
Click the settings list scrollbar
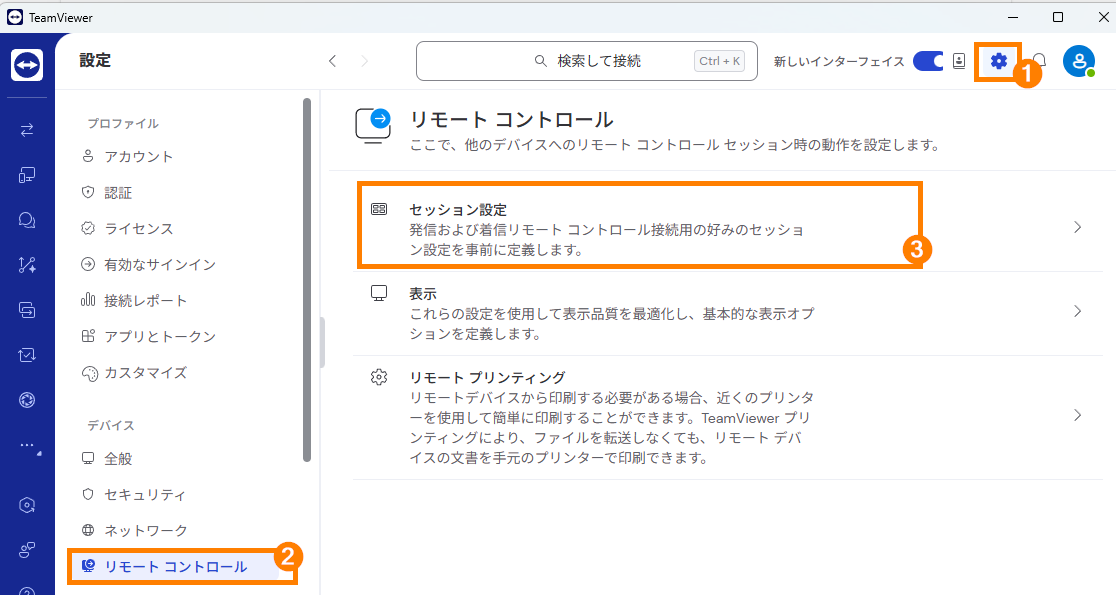coord(307,280)
